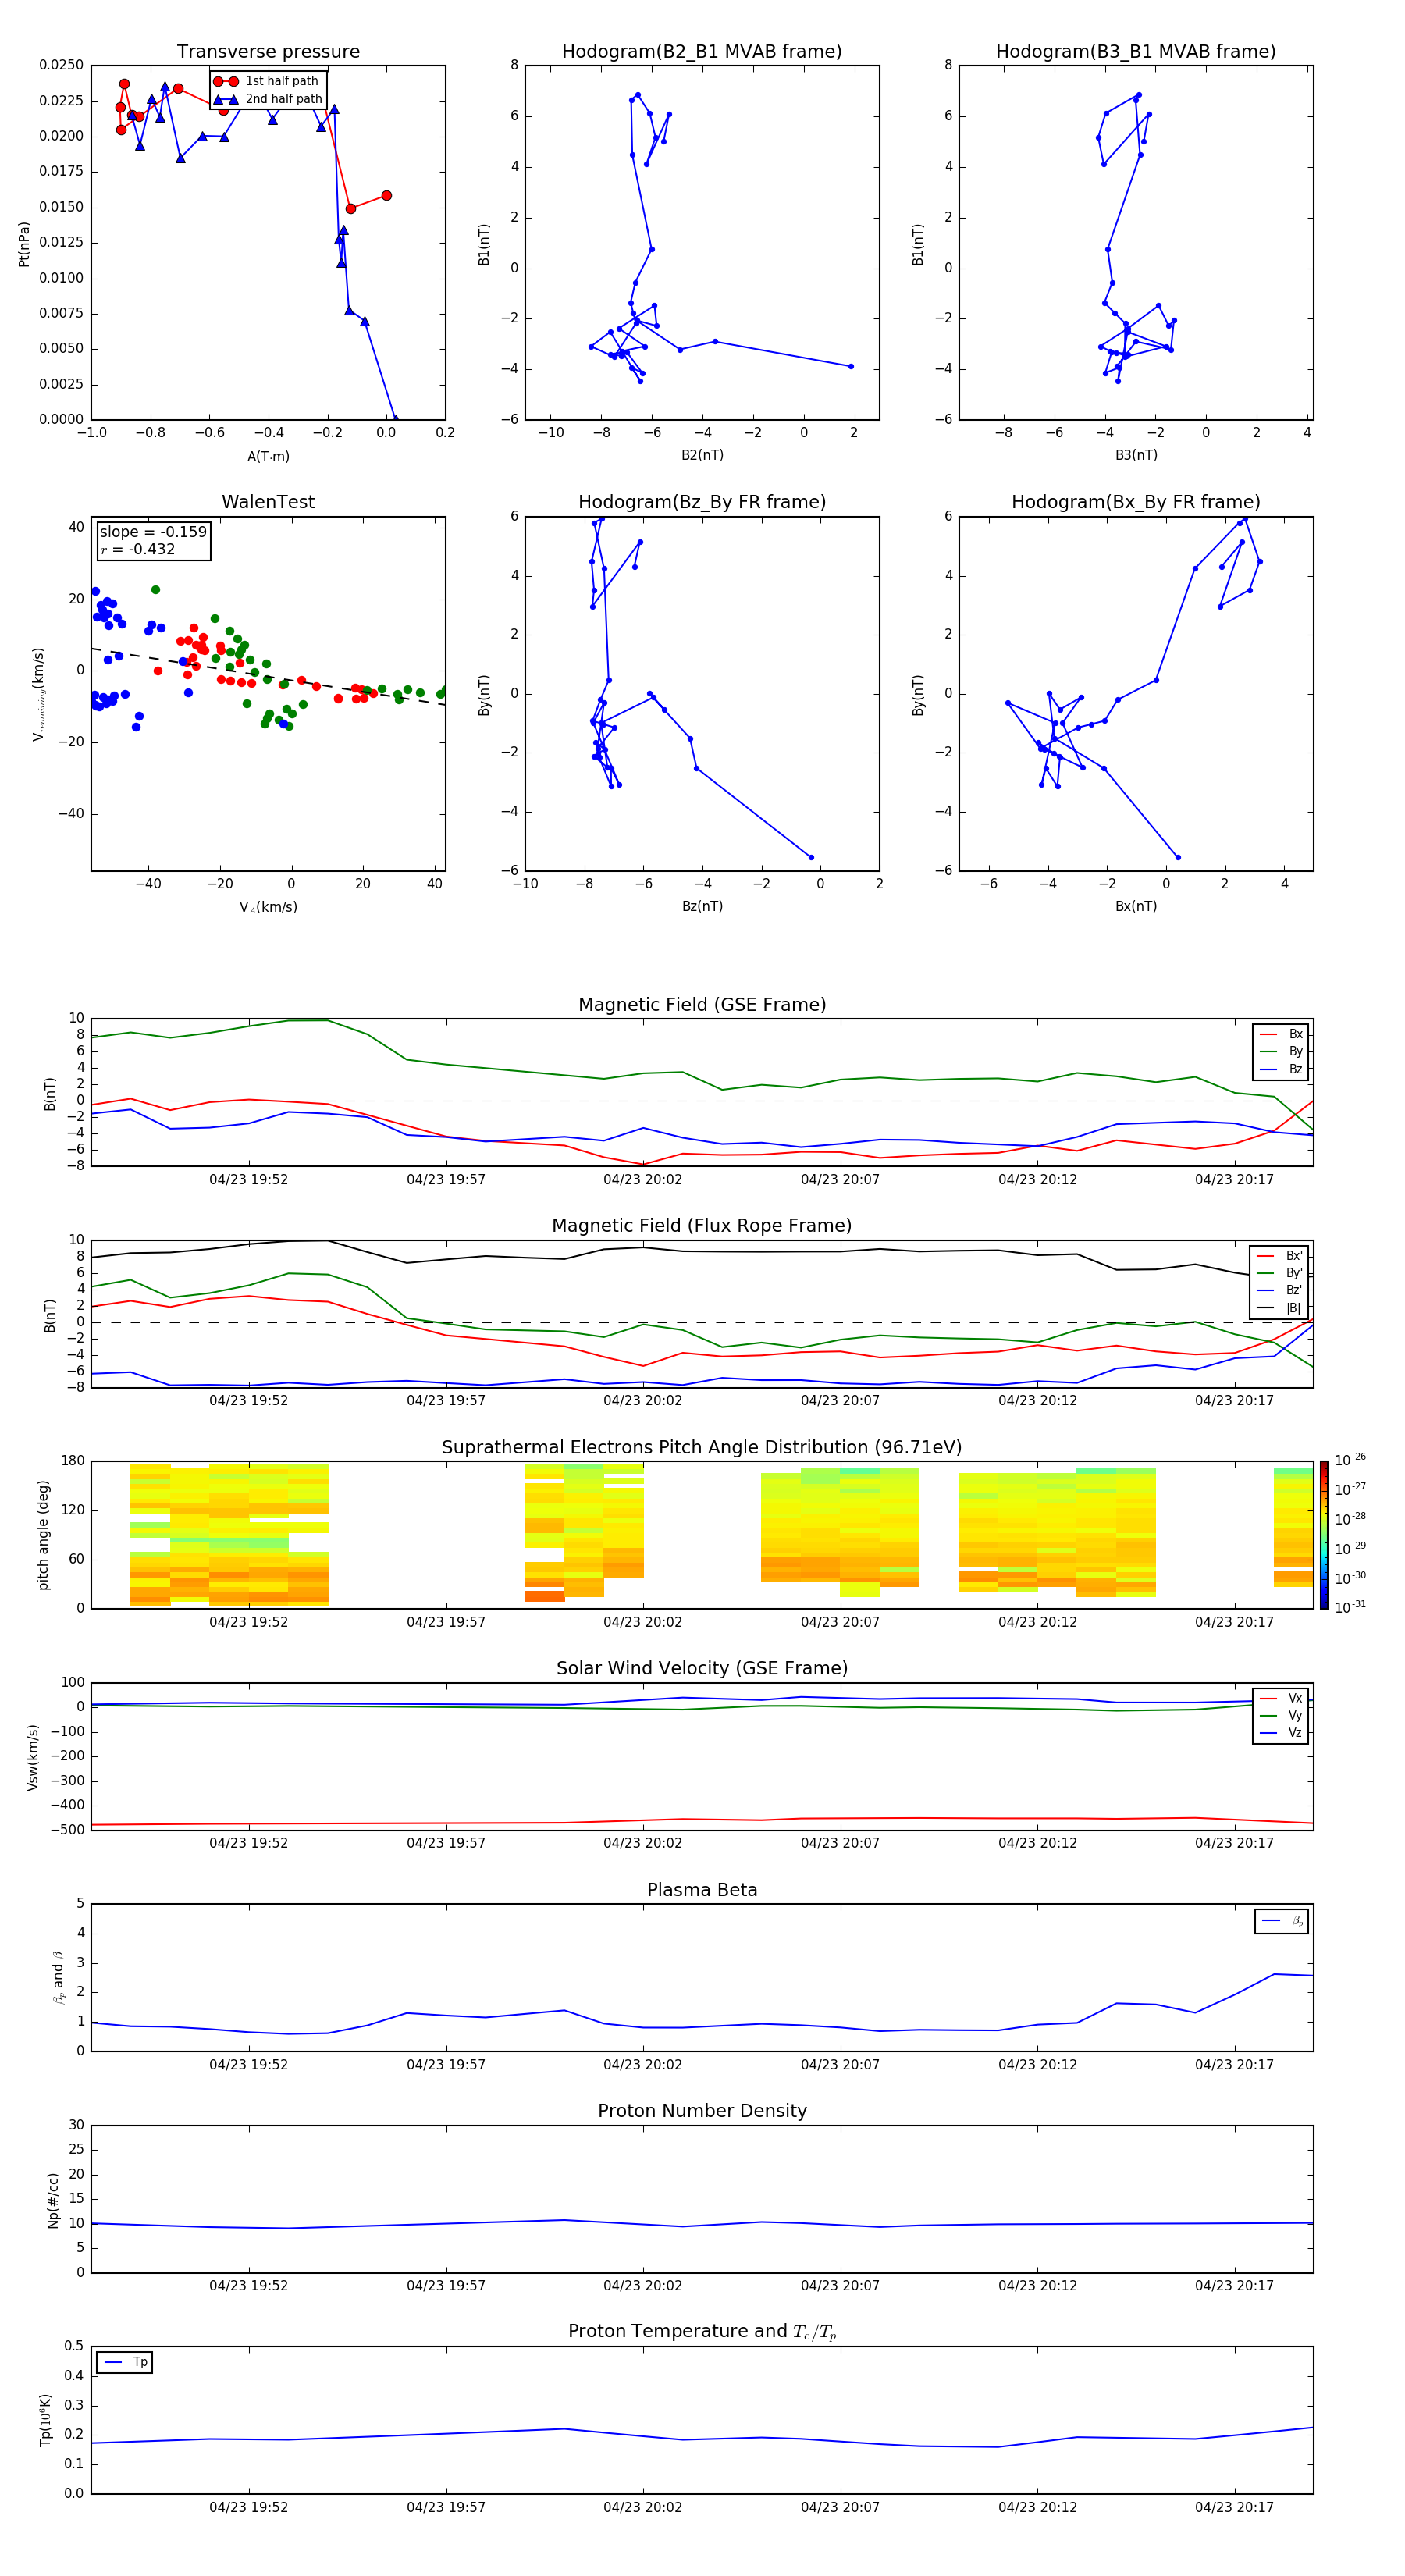1405x2576 pixels.
Task: Click the "Solar Wind Velocity (GSE Frame)" title
Action: tap(702, 1669)
